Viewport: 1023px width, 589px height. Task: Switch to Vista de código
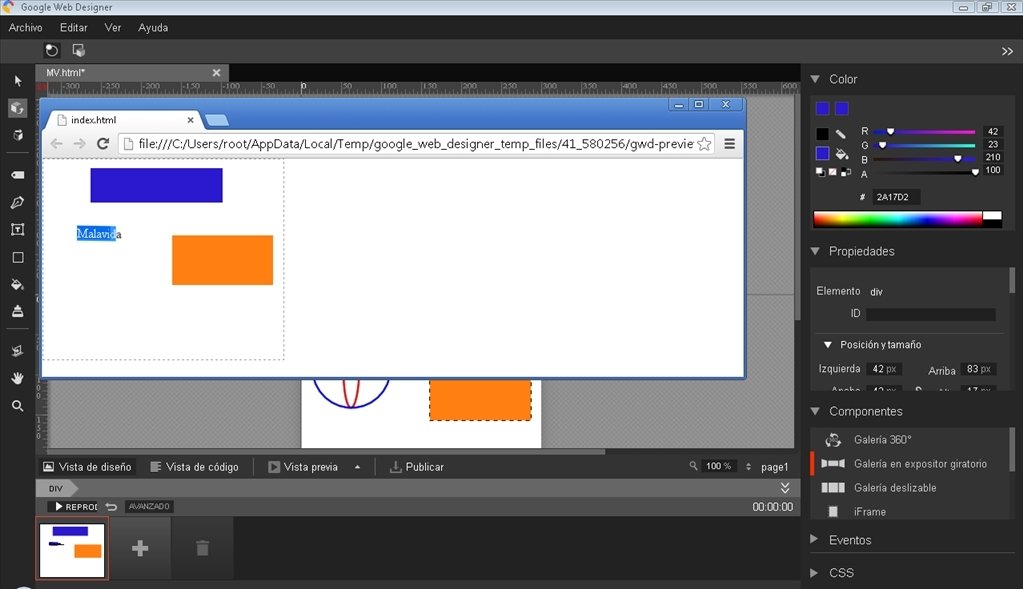tap(194, 467)
